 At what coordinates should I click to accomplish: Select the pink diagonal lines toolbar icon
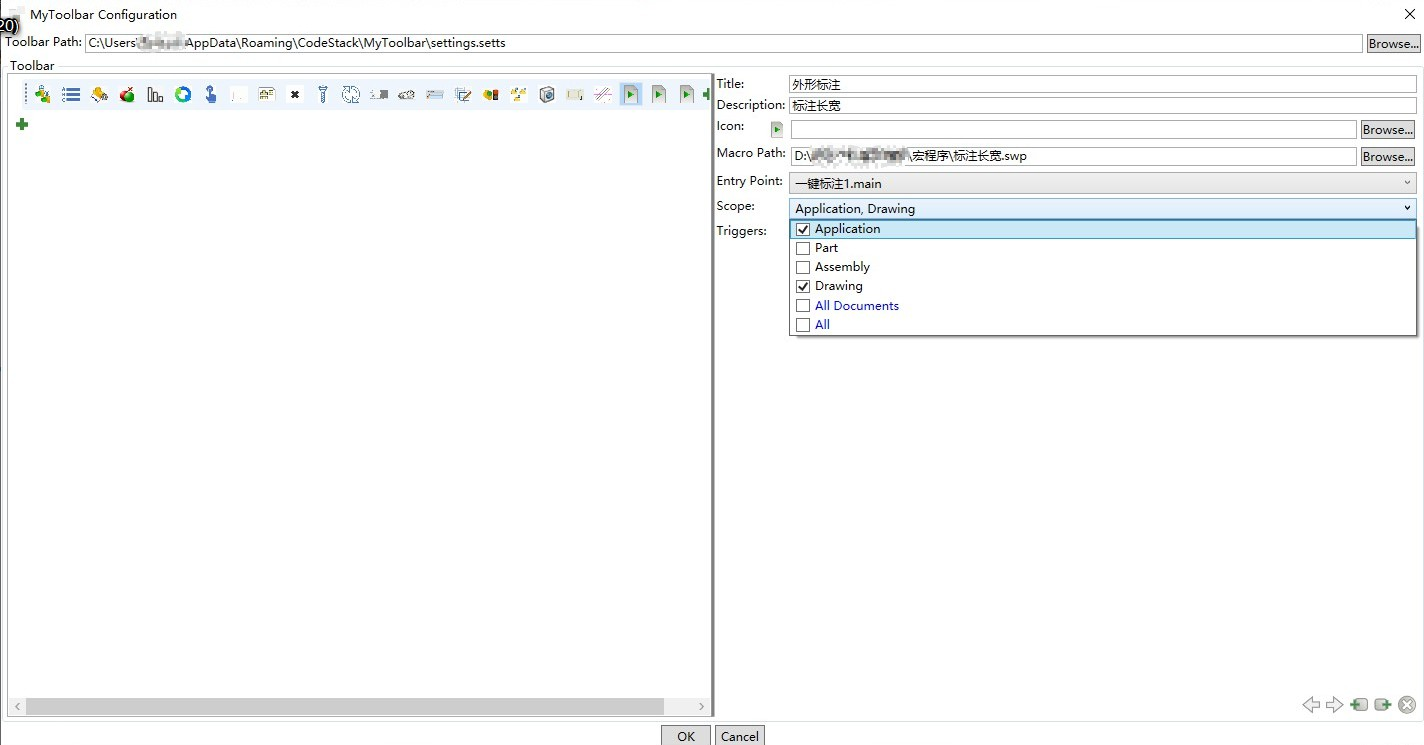[x=603, y=94]
